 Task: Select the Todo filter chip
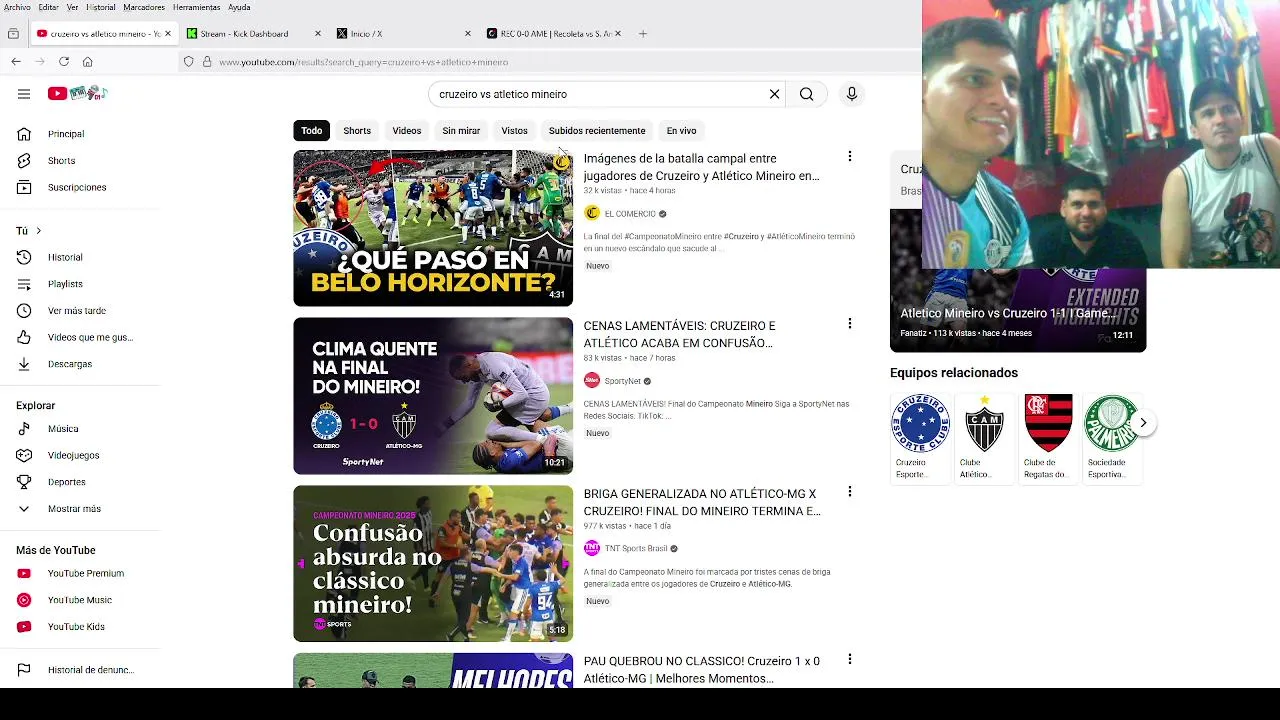tap(312, 131)
